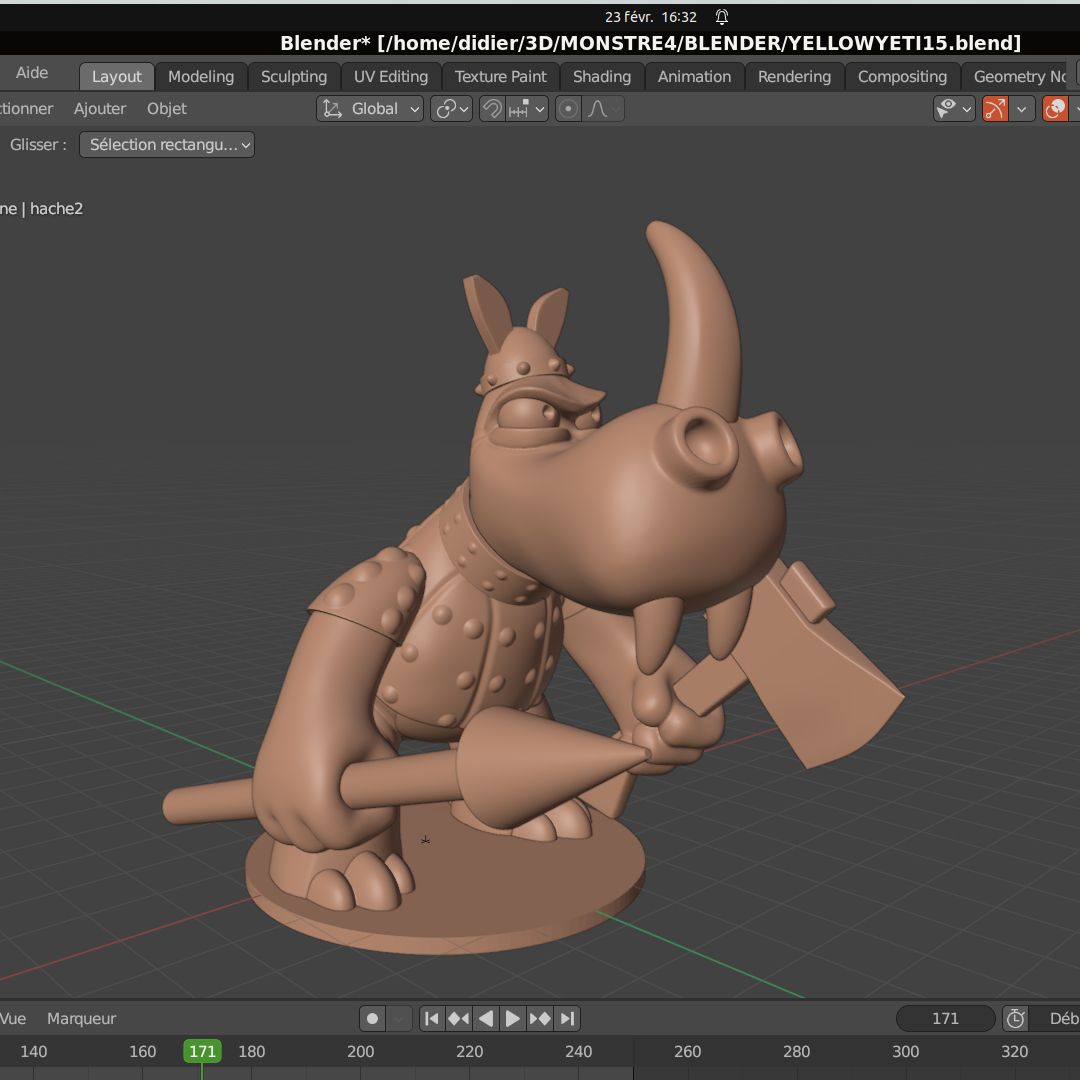The image size is (1080, 1080).
Task: Open the pivot point selector
Action: pyautogui.click(x=451, y=109)
